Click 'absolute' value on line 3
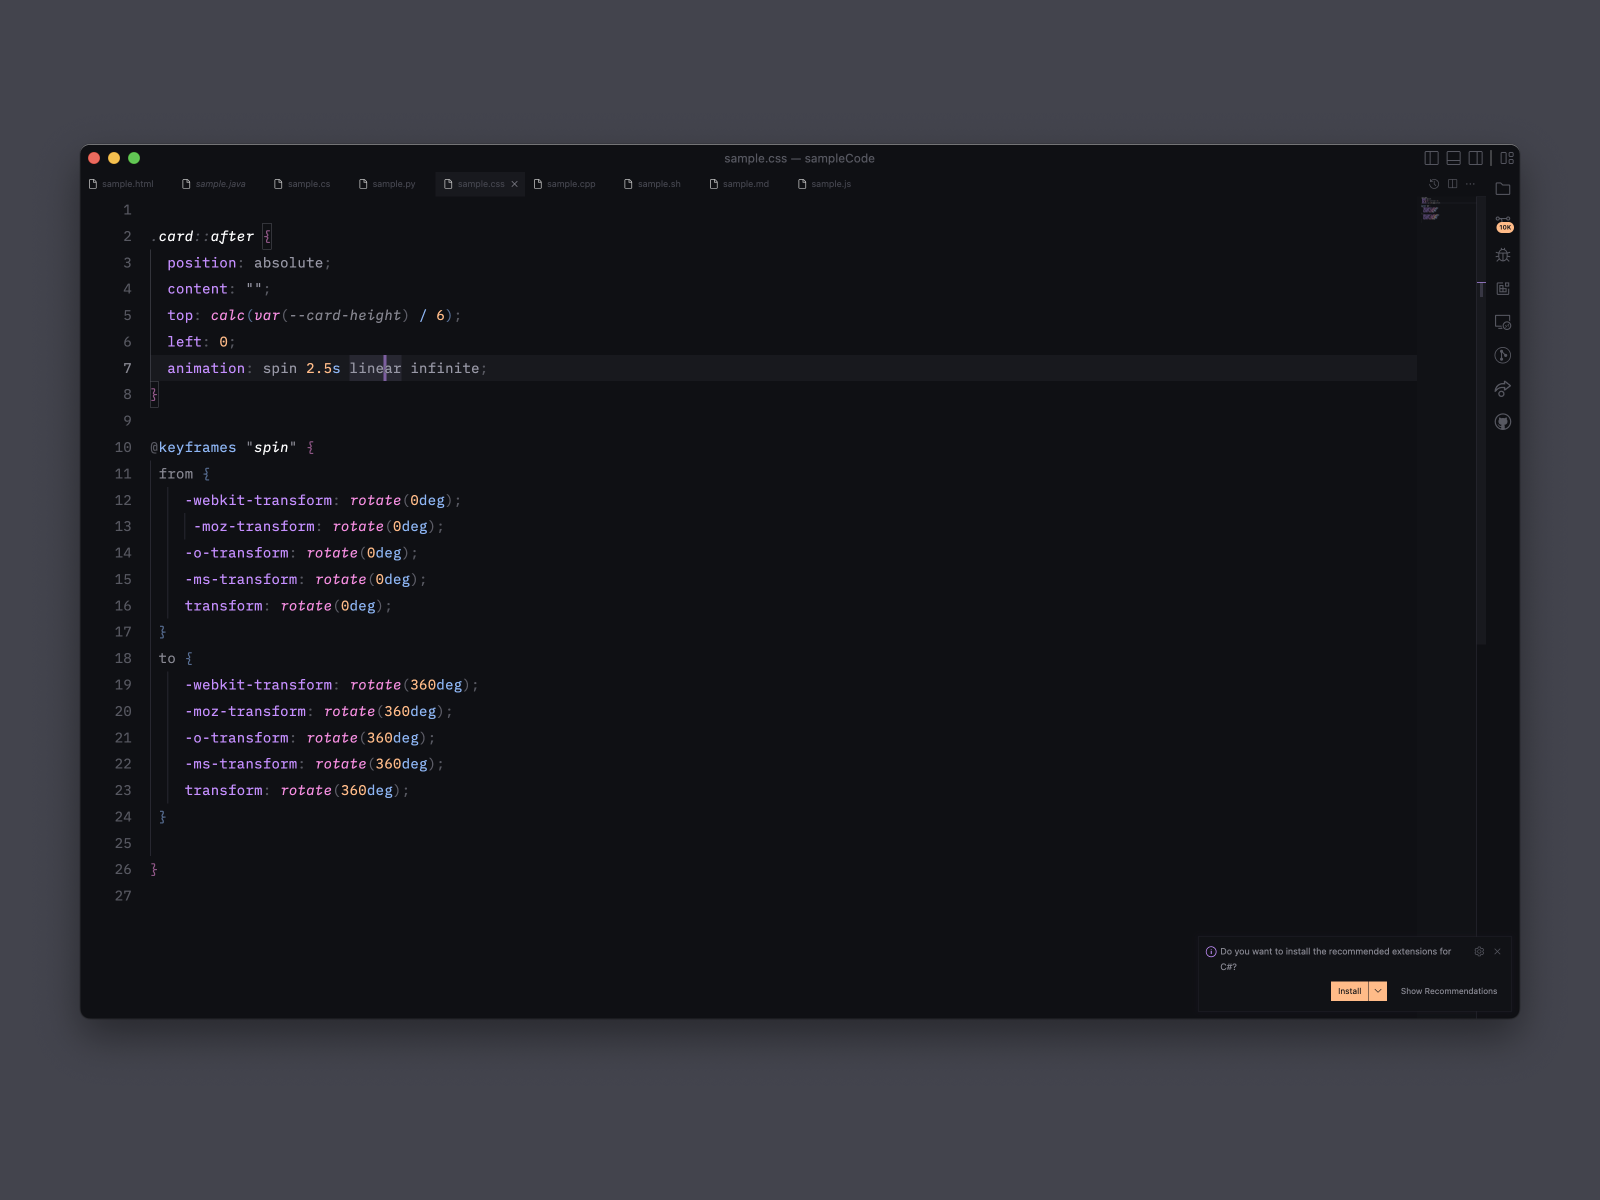 [x=289, y=263]
